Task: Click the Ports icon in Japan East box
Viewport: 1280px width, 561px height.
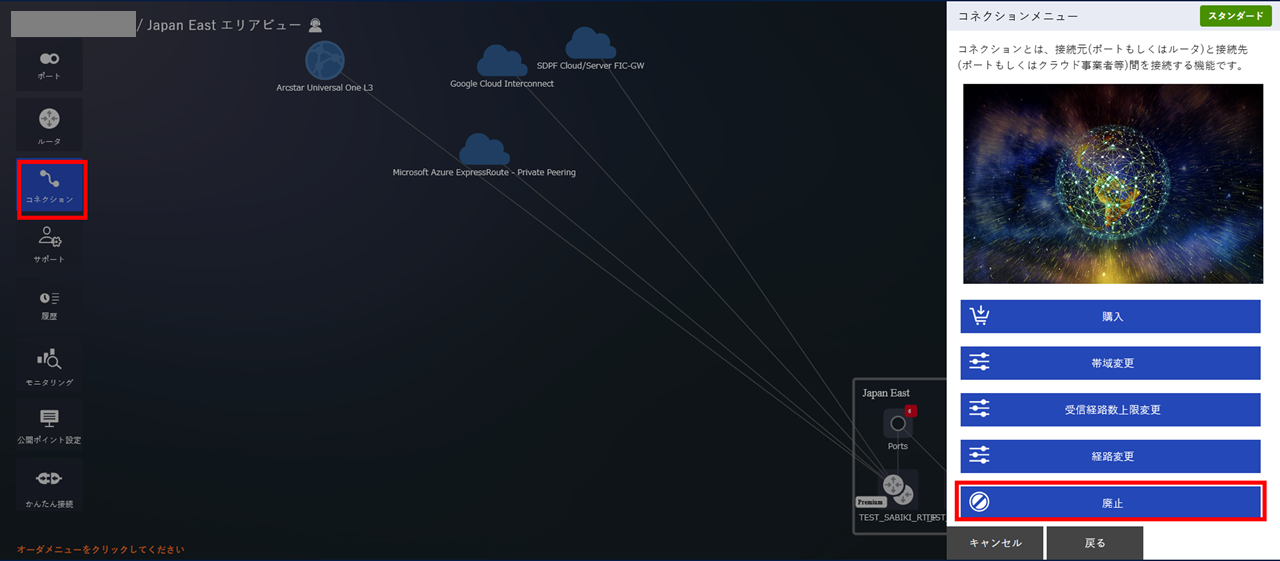Action: tap(898, 423)
